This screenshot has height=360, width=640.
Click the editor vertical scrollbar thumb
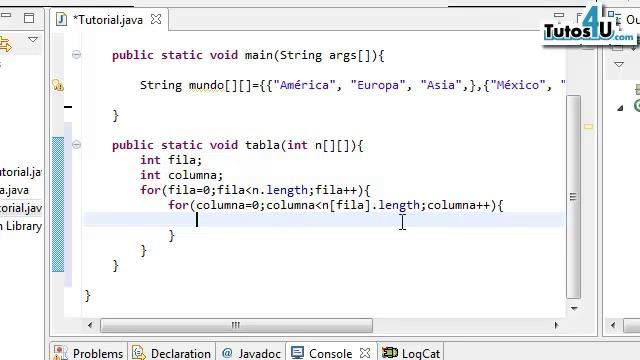coord(573,197)
